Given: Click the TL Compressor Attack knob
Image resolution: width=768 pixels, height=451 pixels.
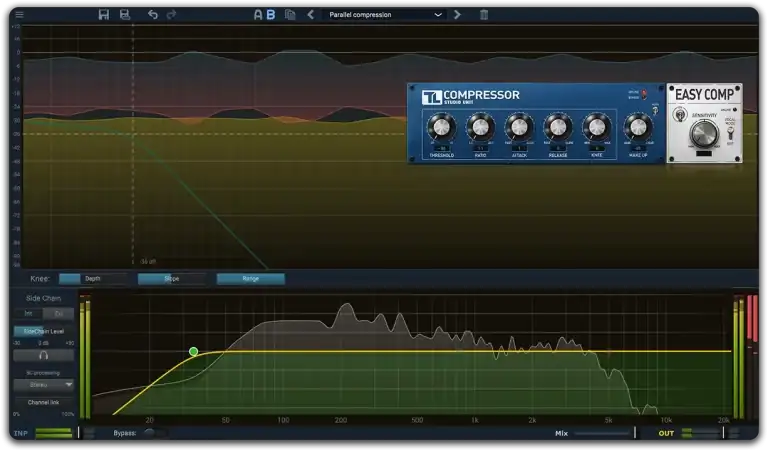Looking at the screenshot, I should [x=519, y=127].
